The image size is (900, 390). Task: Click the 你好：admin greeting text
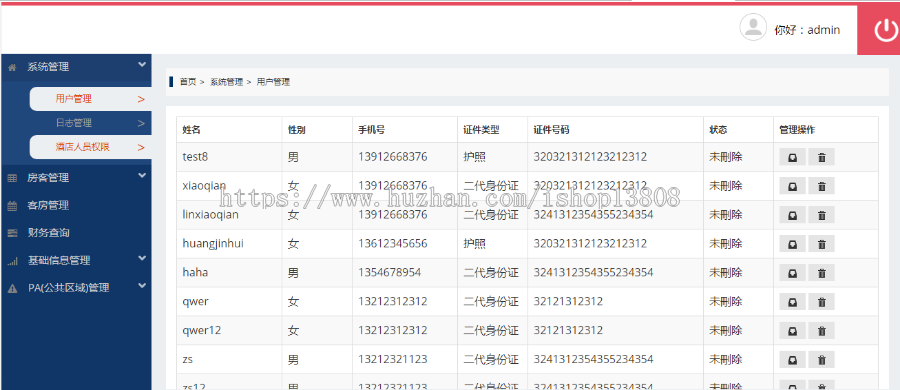click(807, 30)
